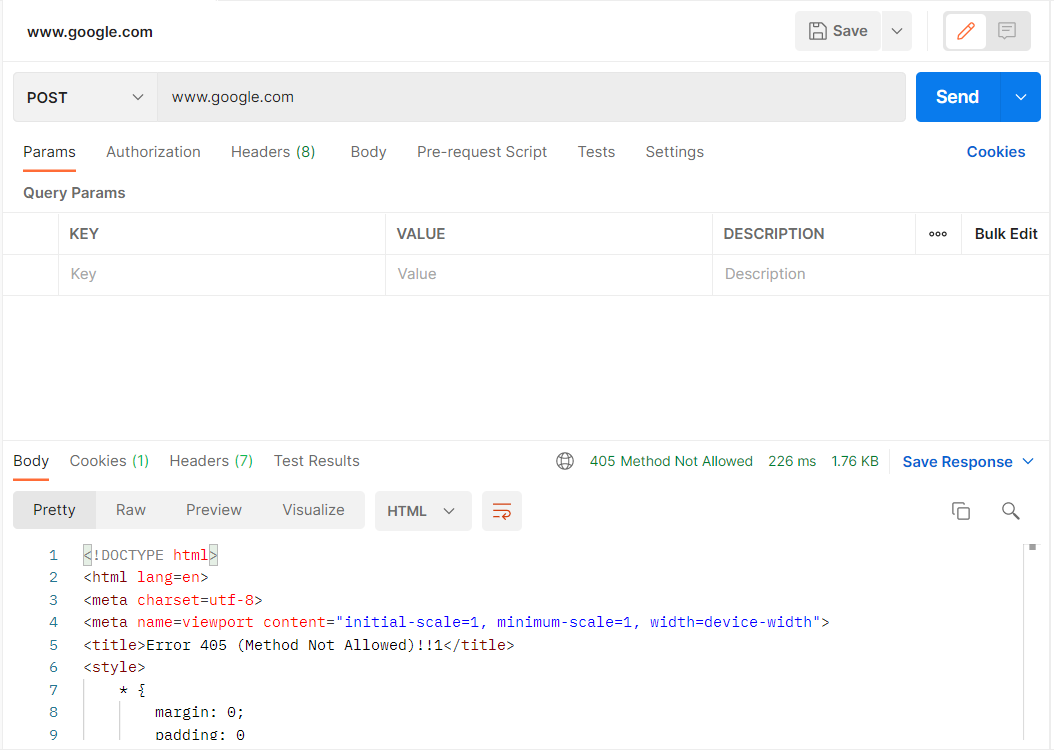
Task: Click the 405 Method Not Allowed status
Action: point(671,461)
